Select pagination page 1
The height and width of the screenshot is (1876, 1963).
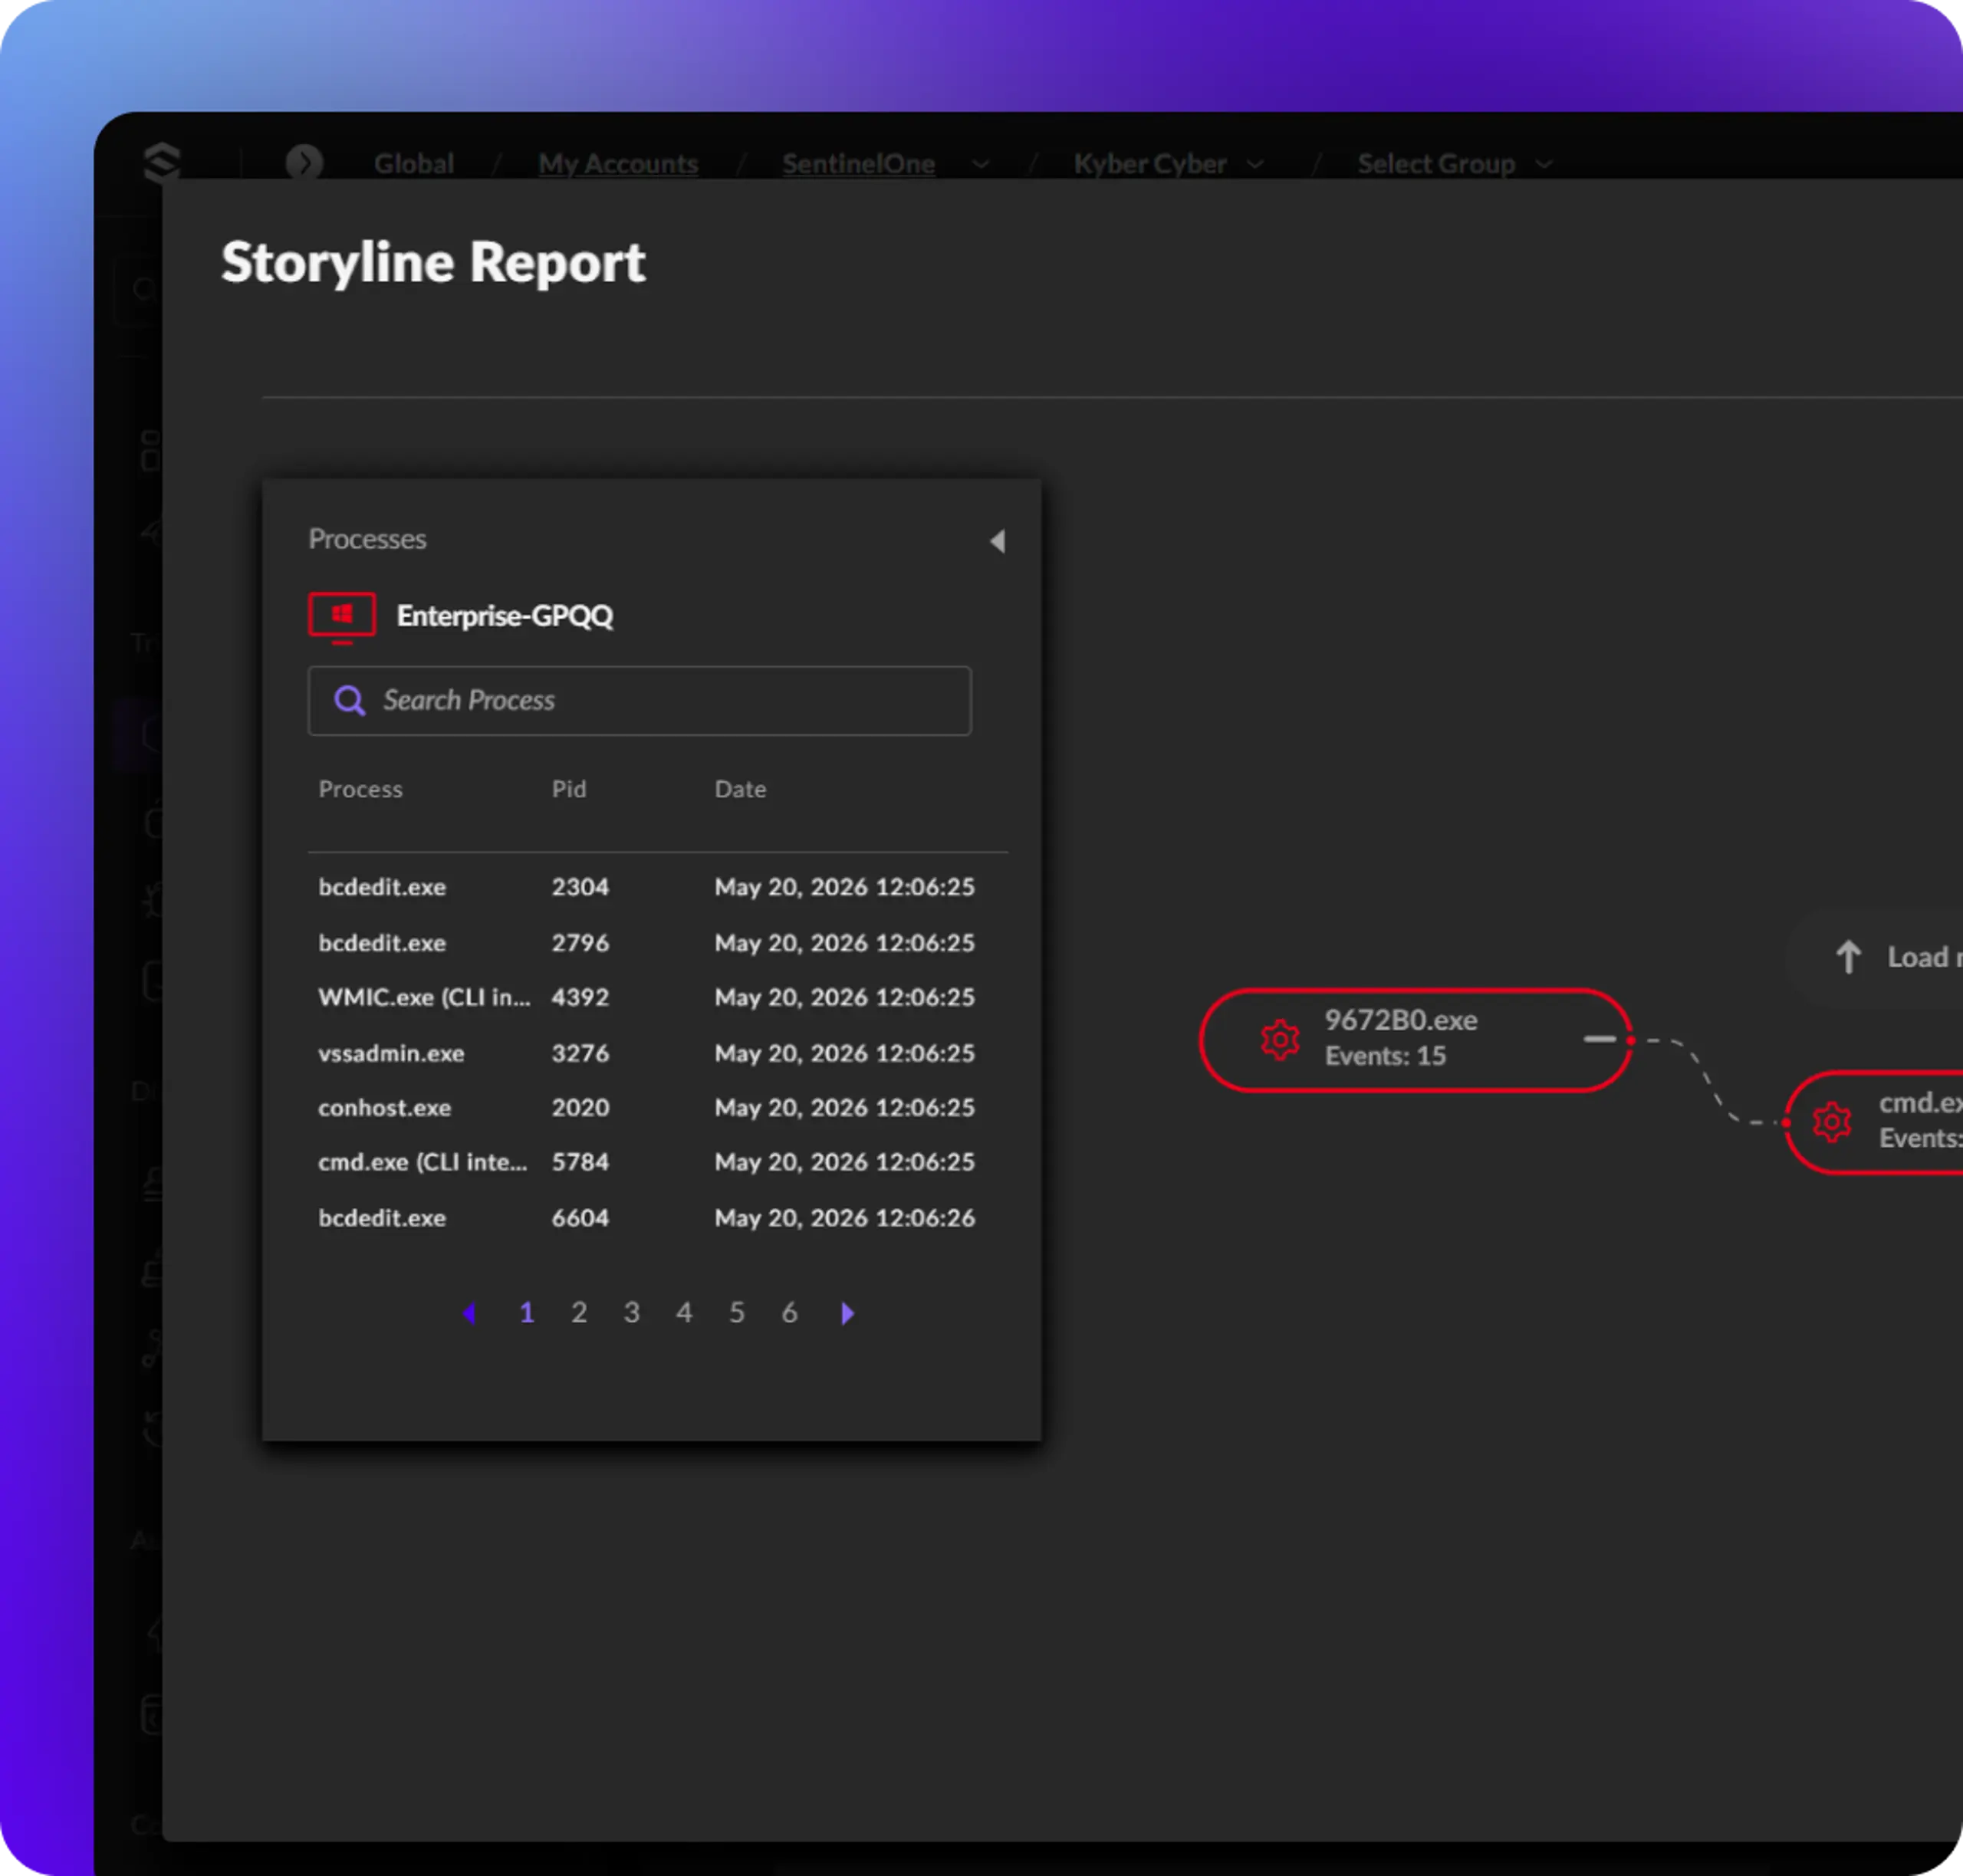tap(527, 1313)
